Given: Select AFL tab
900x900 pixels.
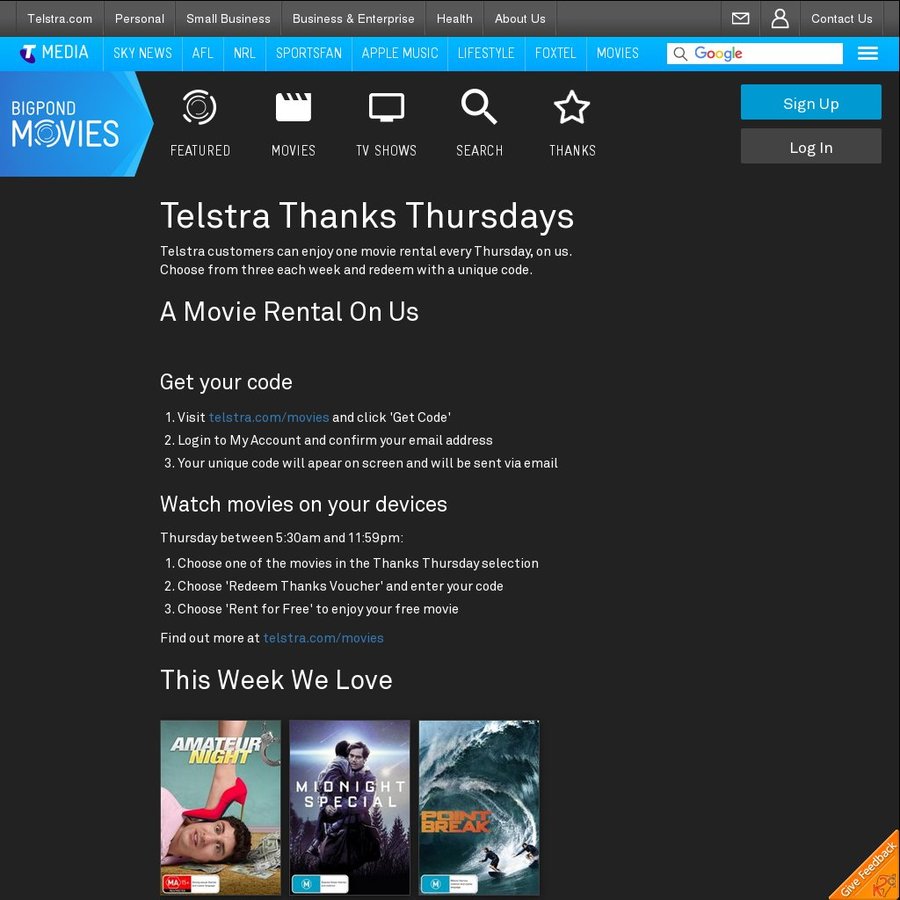Looking at the screenshot, I should tap(203, 53).
